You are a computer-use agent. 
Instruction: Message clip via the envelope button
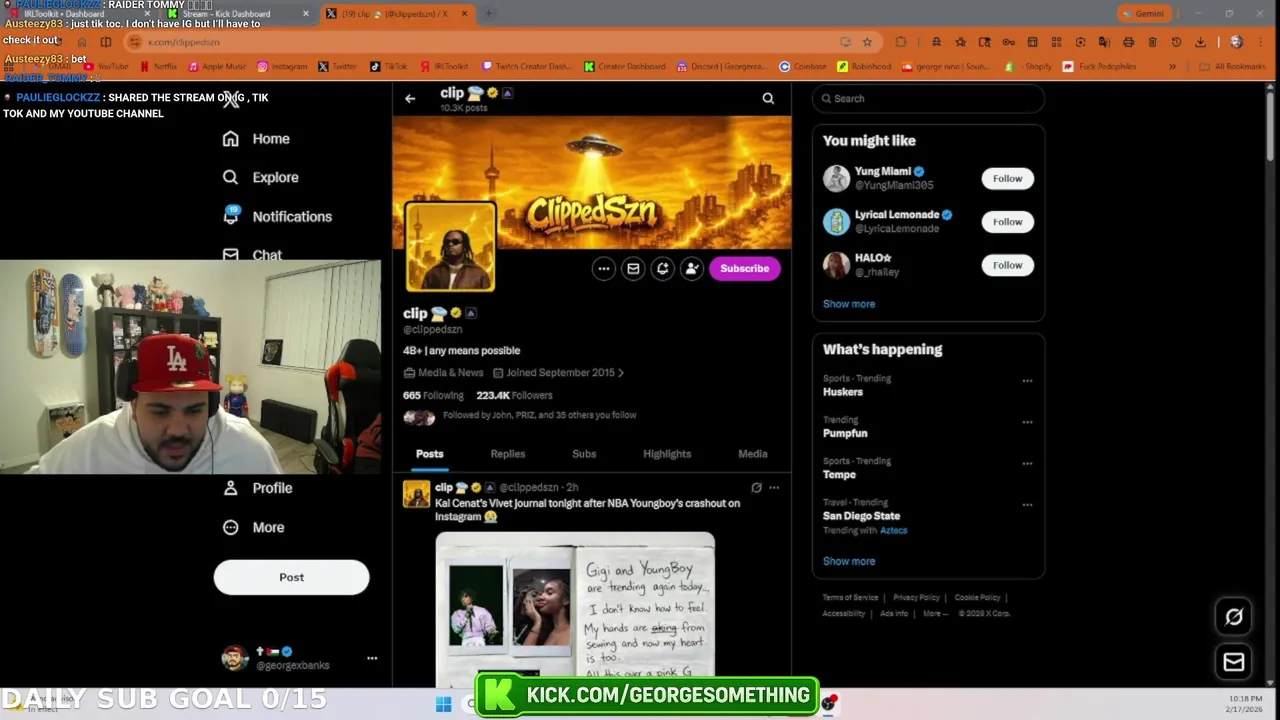[x=633, y=268]
